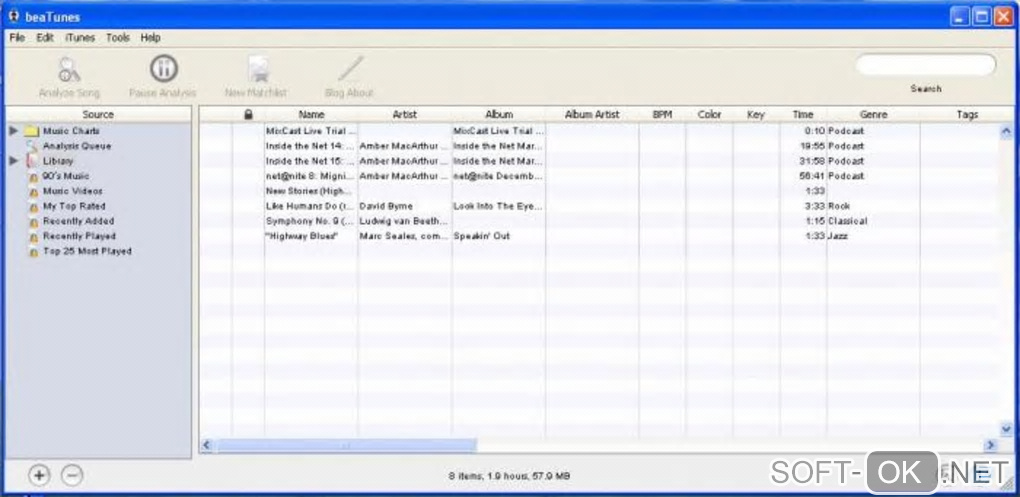Sort by the BPM column header

click(x=662, y=114)
